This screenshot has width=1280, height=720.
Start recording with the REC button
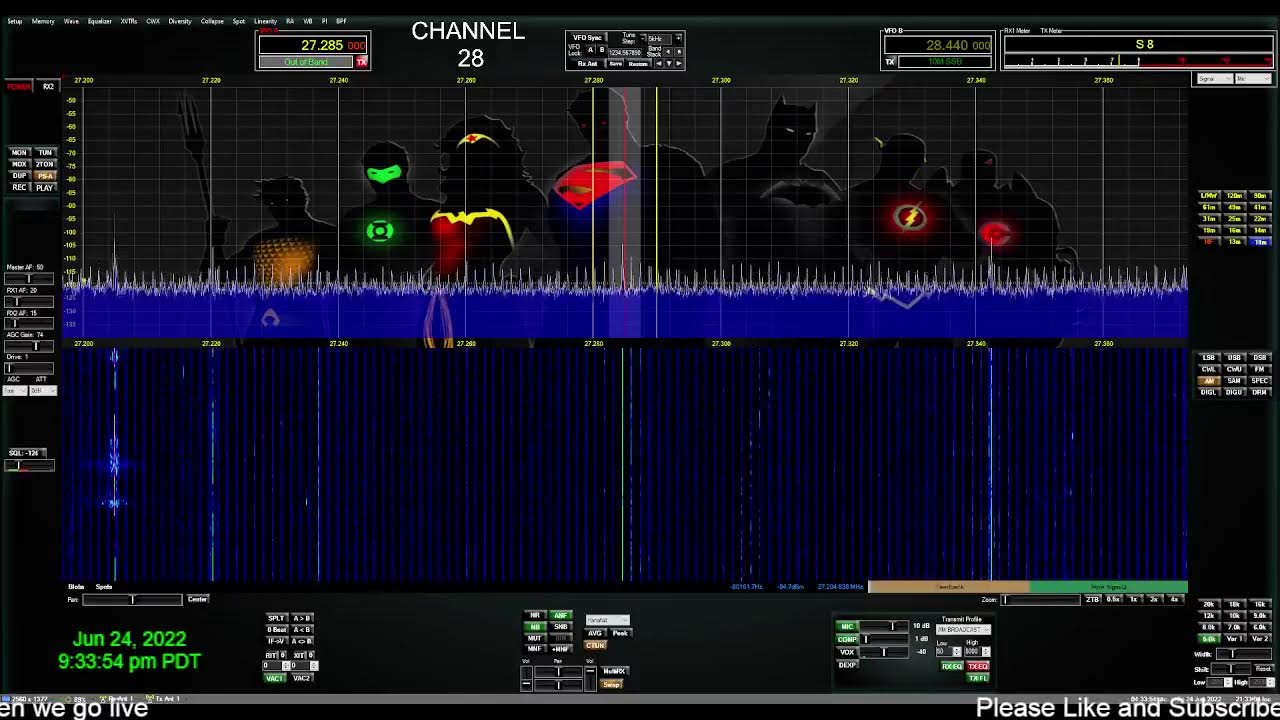[x=19, y=188]
